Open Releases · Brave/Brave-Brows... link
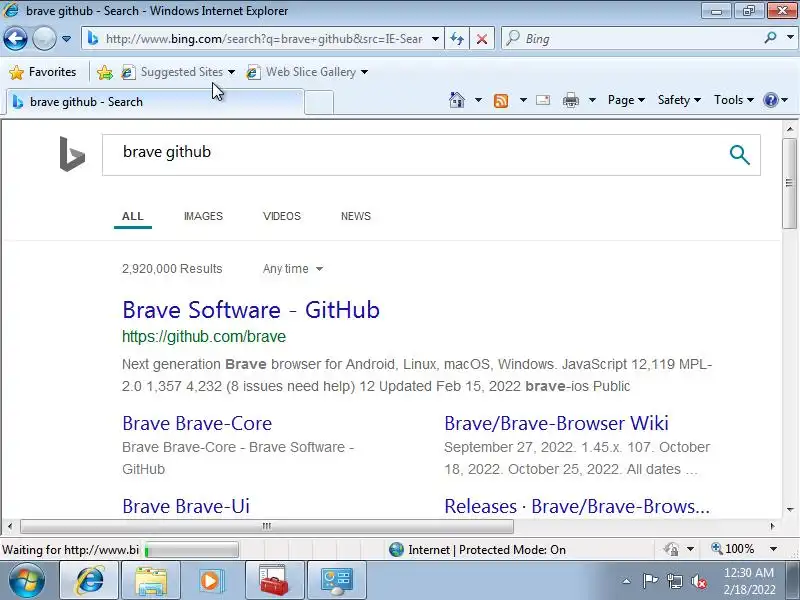 [577, 506]
